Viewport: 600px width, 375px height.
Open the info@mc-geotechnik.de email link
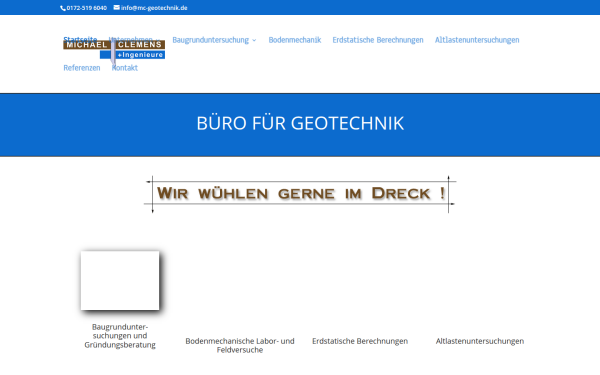pos(154,8)
